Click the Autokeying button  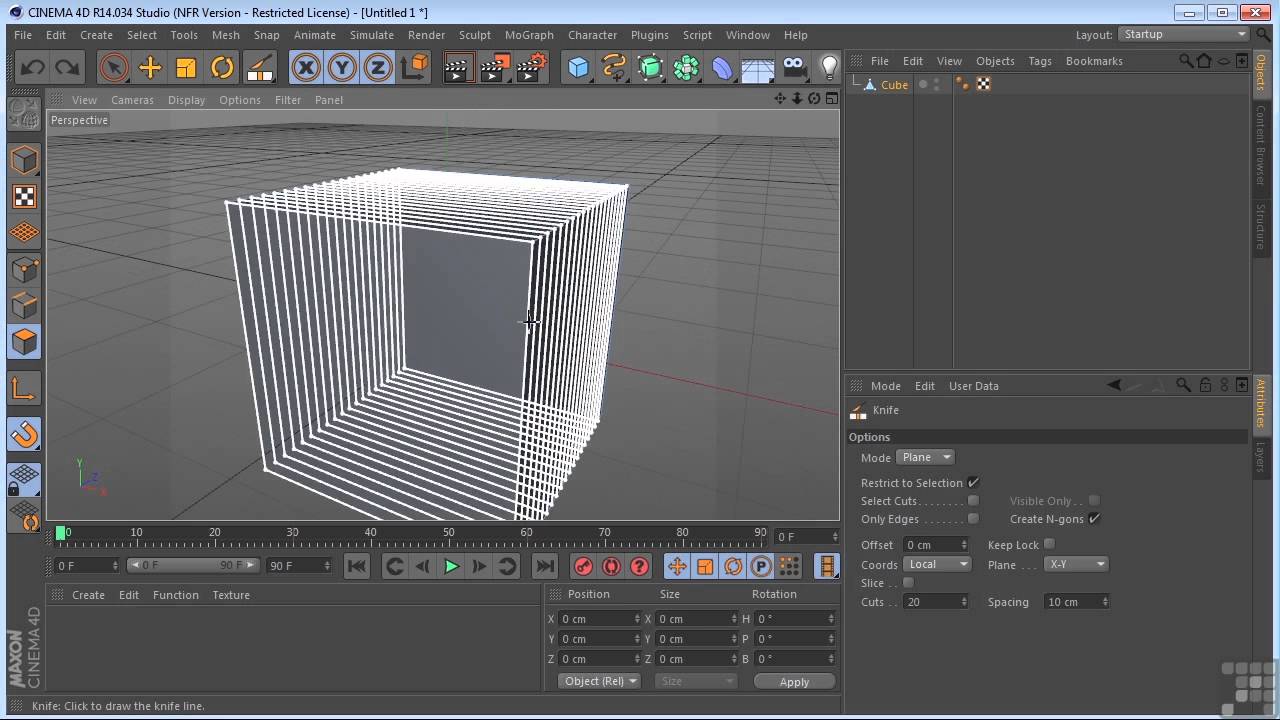611,567
